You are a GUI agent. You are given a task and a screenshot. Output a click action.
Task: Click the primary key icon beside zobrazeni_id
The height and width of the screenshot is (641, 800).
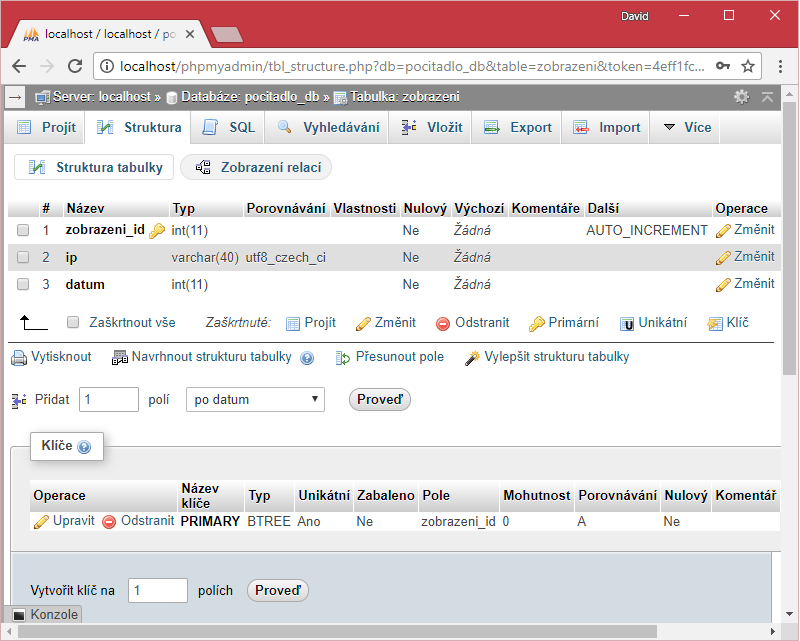156,229
